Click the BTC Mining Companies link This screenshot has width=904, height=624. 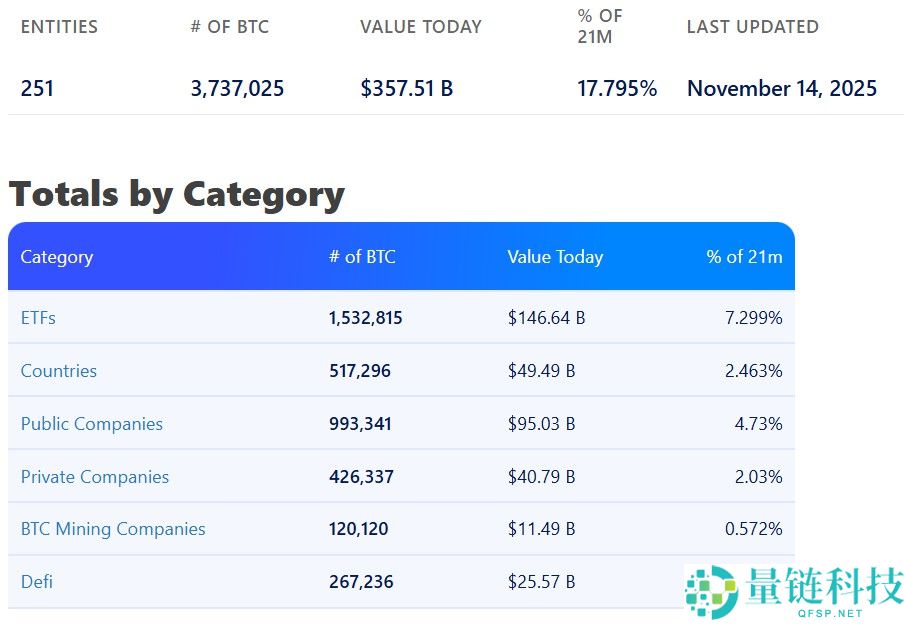point(112,529)
